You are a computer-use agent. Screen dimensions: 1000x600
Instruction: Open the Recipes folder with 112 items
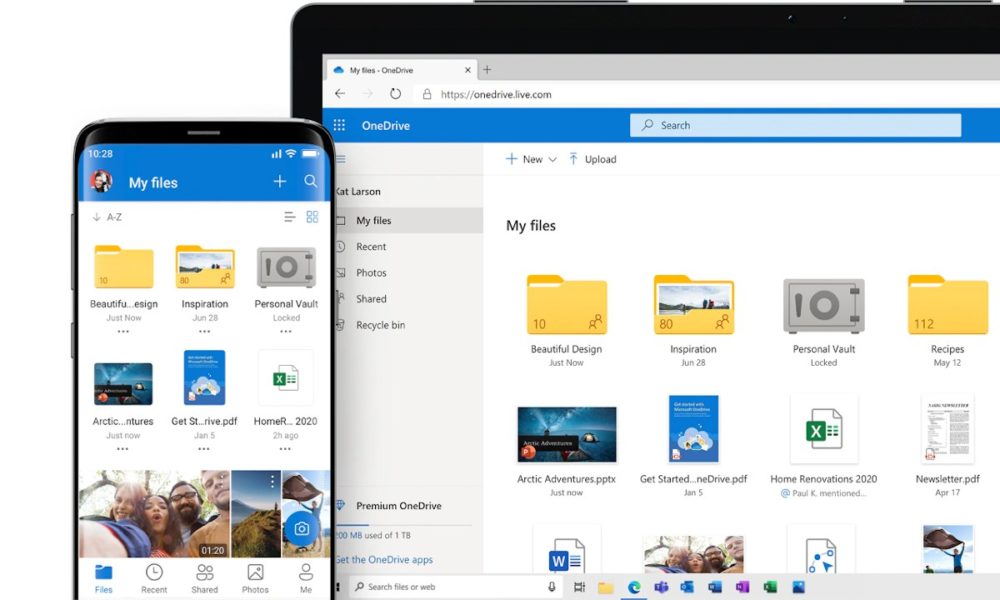947,305
